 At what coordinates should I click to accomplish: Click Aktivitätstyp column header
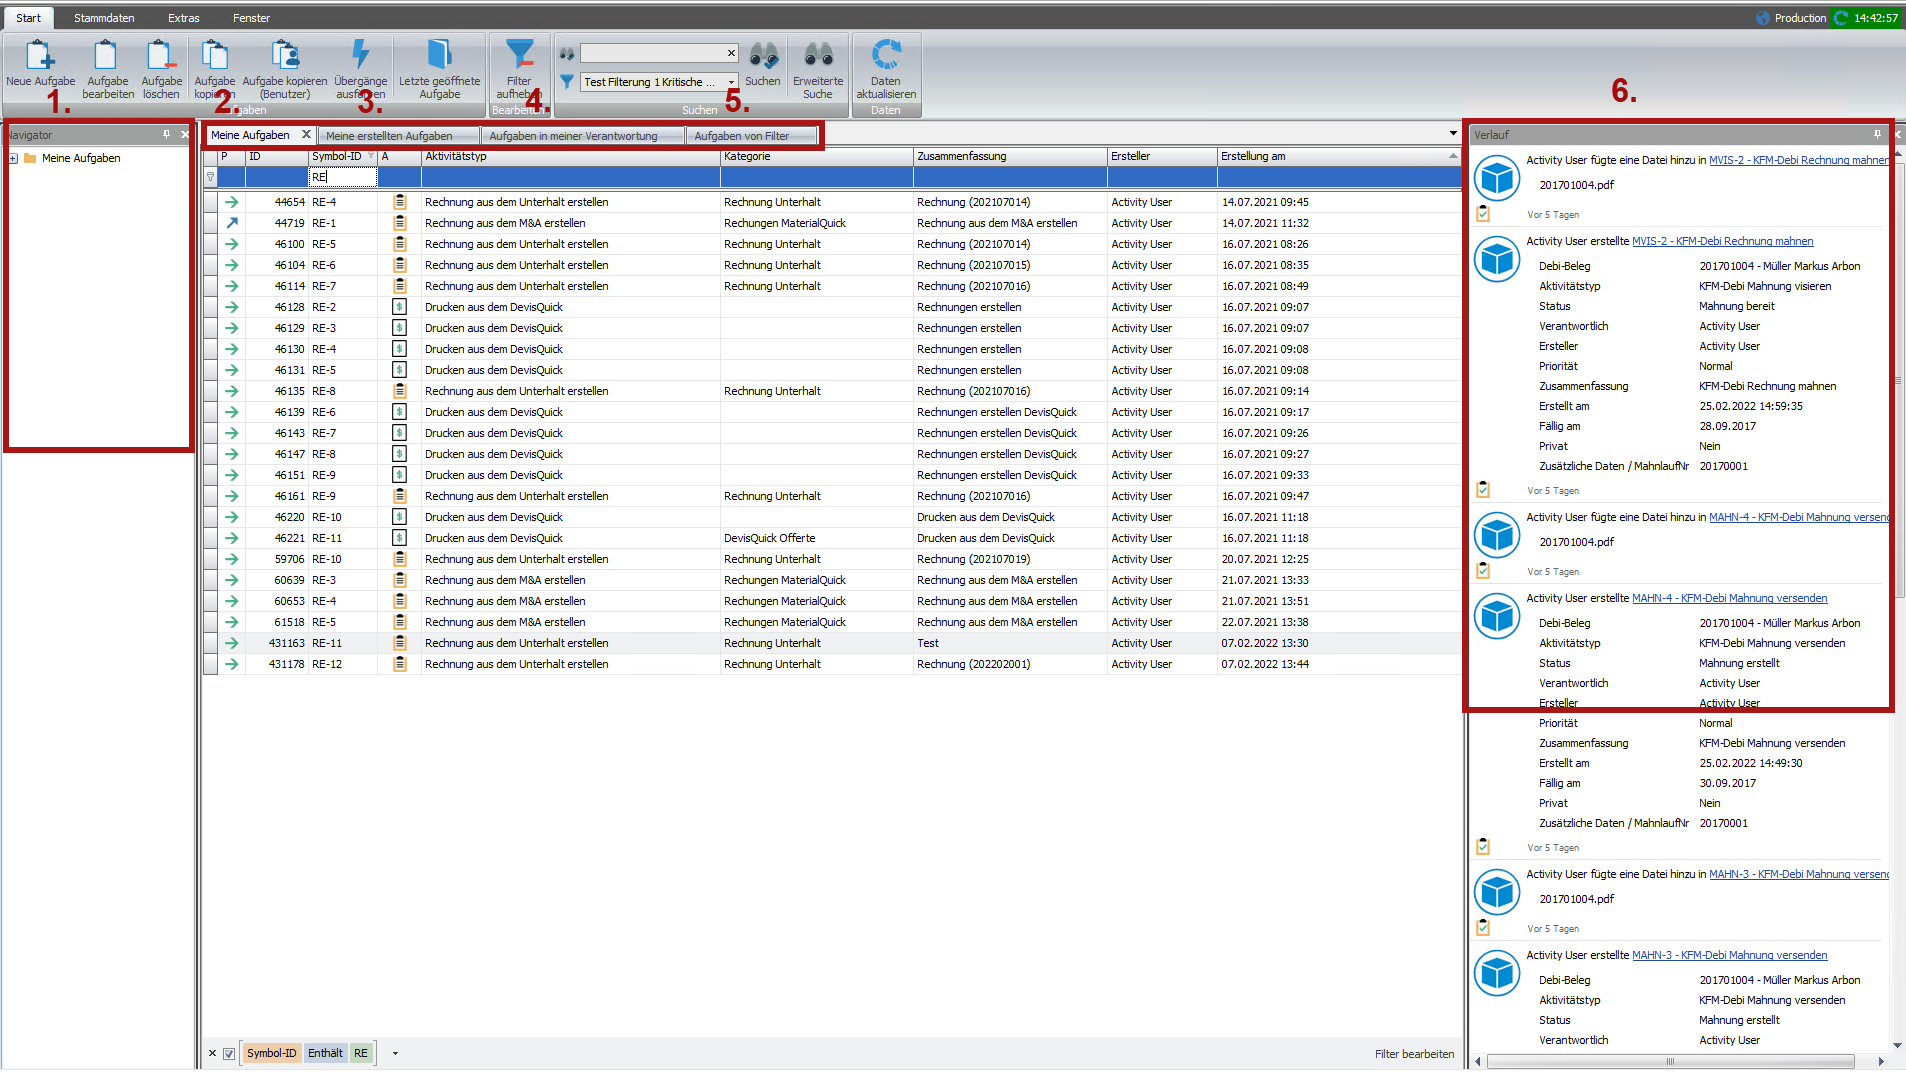tap(570, 156)
